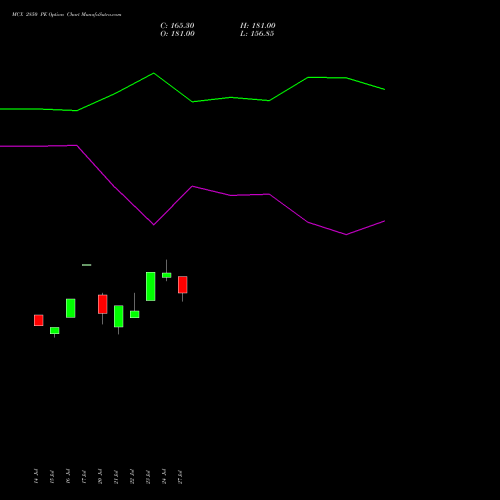The height and width of the screenshot is (500, 500).
Task: Click the close value C: 165.30
Action: pyautogui.click(x=177, y=26)
